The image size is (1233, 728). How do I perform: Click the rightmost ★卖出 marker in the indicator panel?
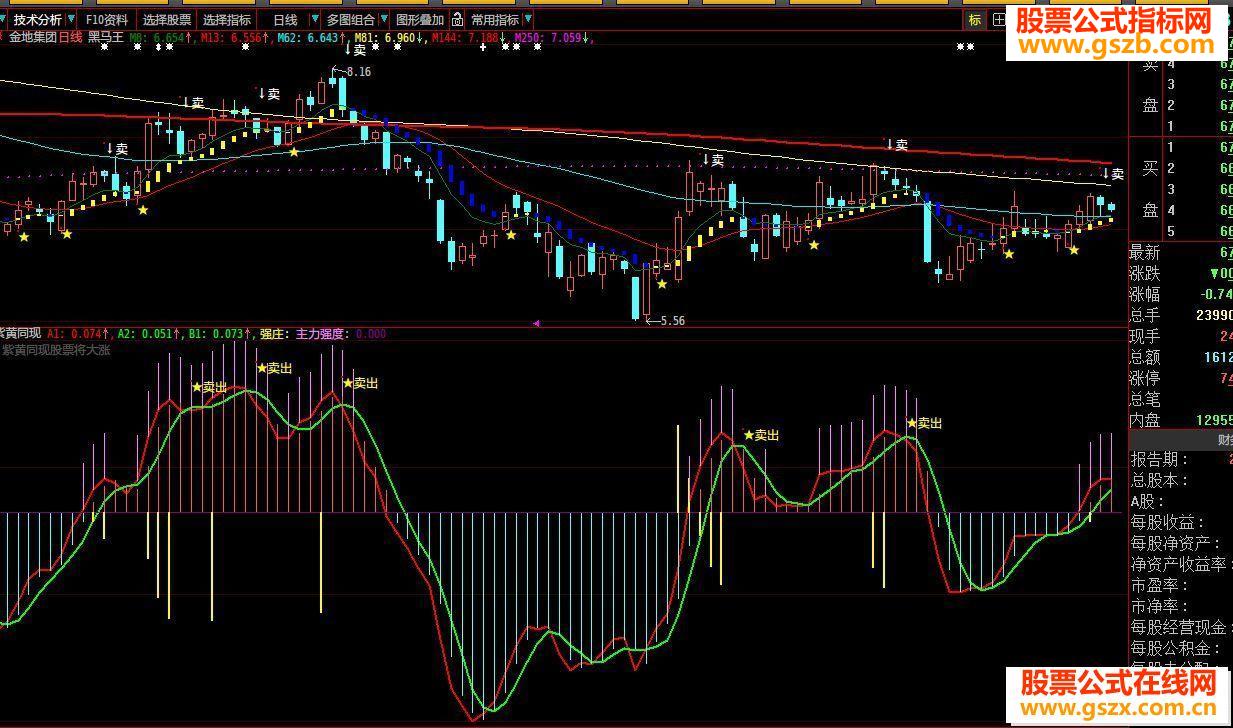(x=924, y=423)
